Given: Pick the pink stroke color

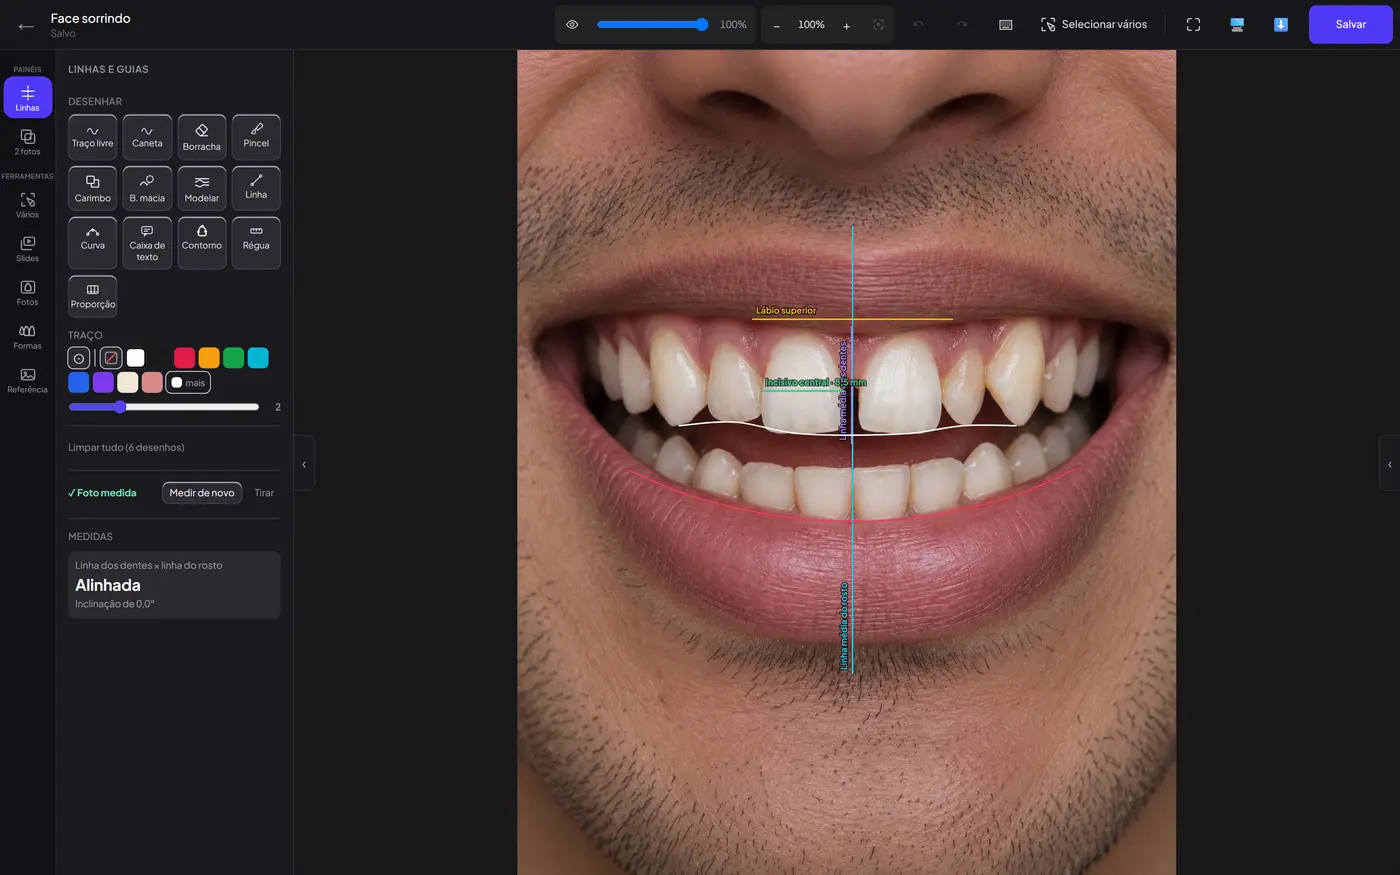Looking at the screenshot, I should click(152, 383).
